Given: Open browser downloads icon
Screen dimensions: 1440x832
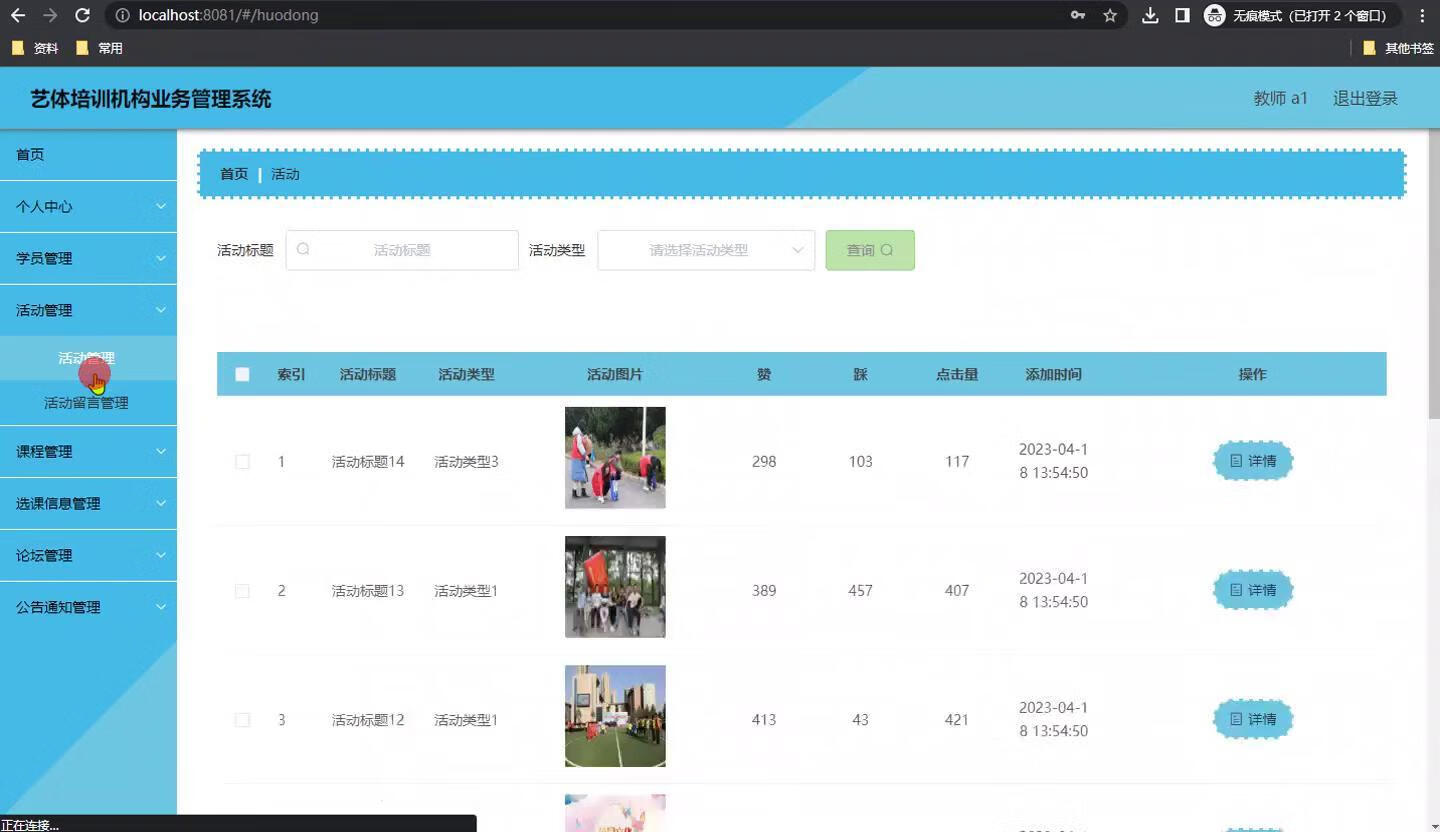Looking at the screenshot, I should coord(1150,15).
